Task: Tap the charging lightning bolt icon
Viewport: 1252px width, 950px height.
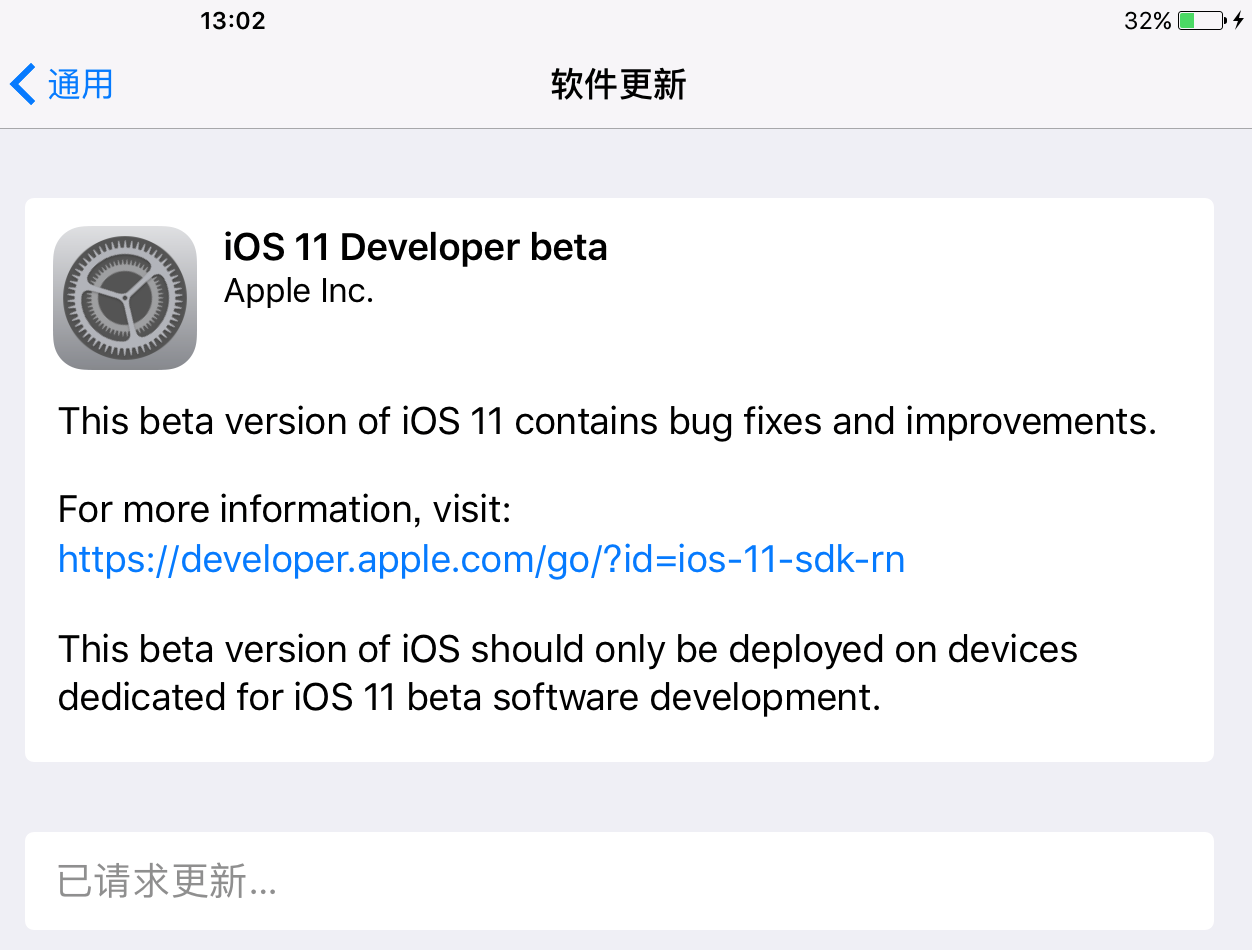Action: (1238, 21)
